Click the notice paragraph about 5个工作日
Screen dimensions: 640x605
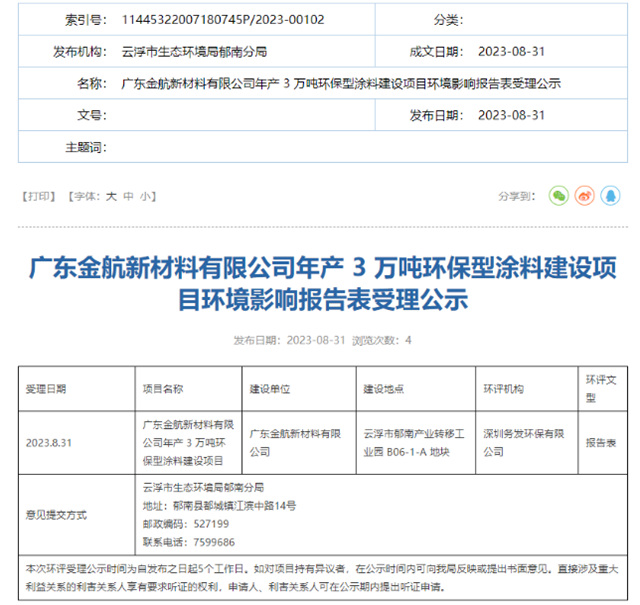point(322,578)
